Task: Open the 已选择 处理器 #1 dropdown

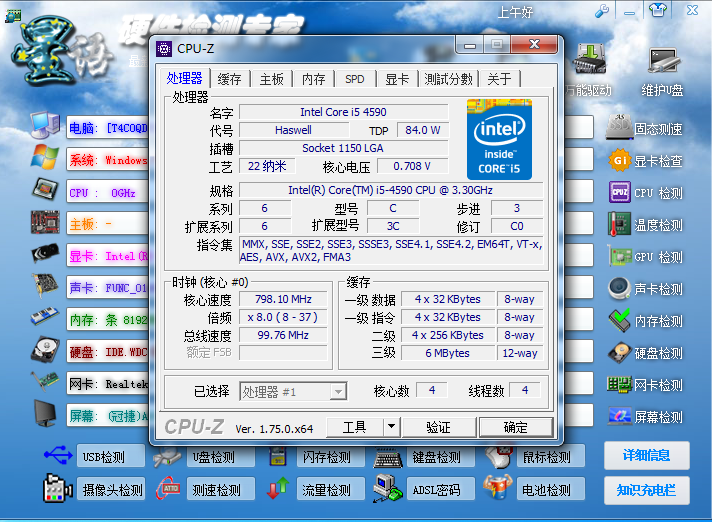Action: (293, 391)
